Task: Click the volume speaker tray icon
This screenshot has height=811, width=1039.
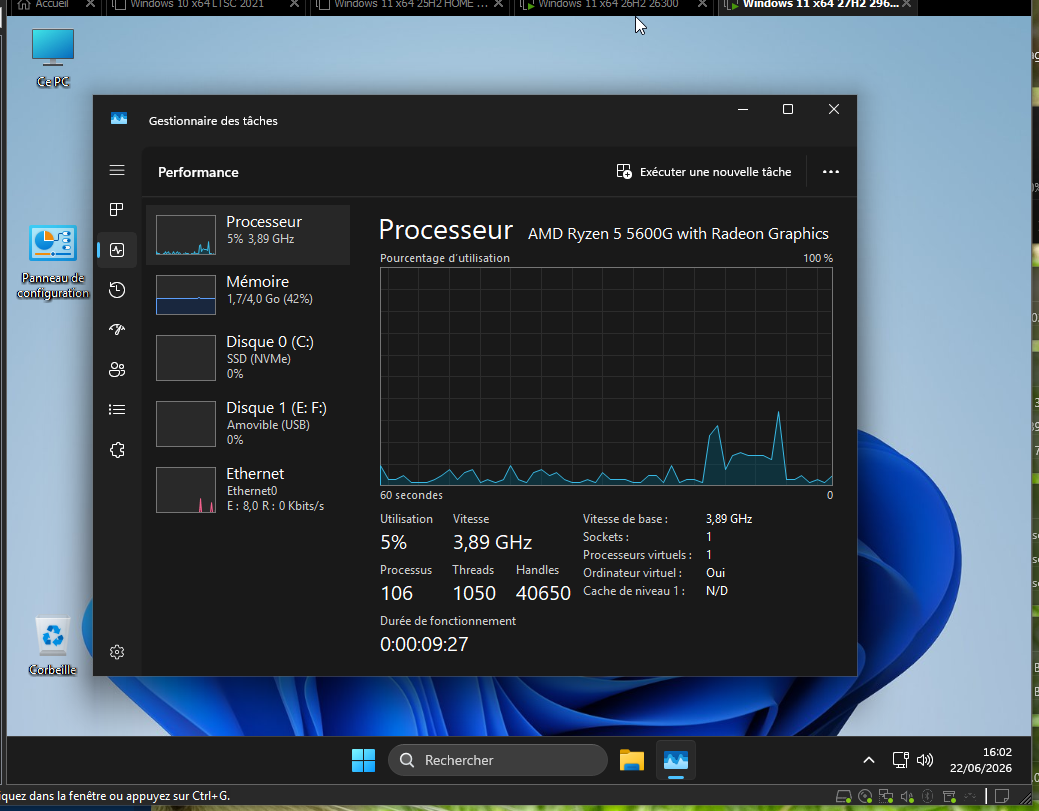Action: coord(924,760)
